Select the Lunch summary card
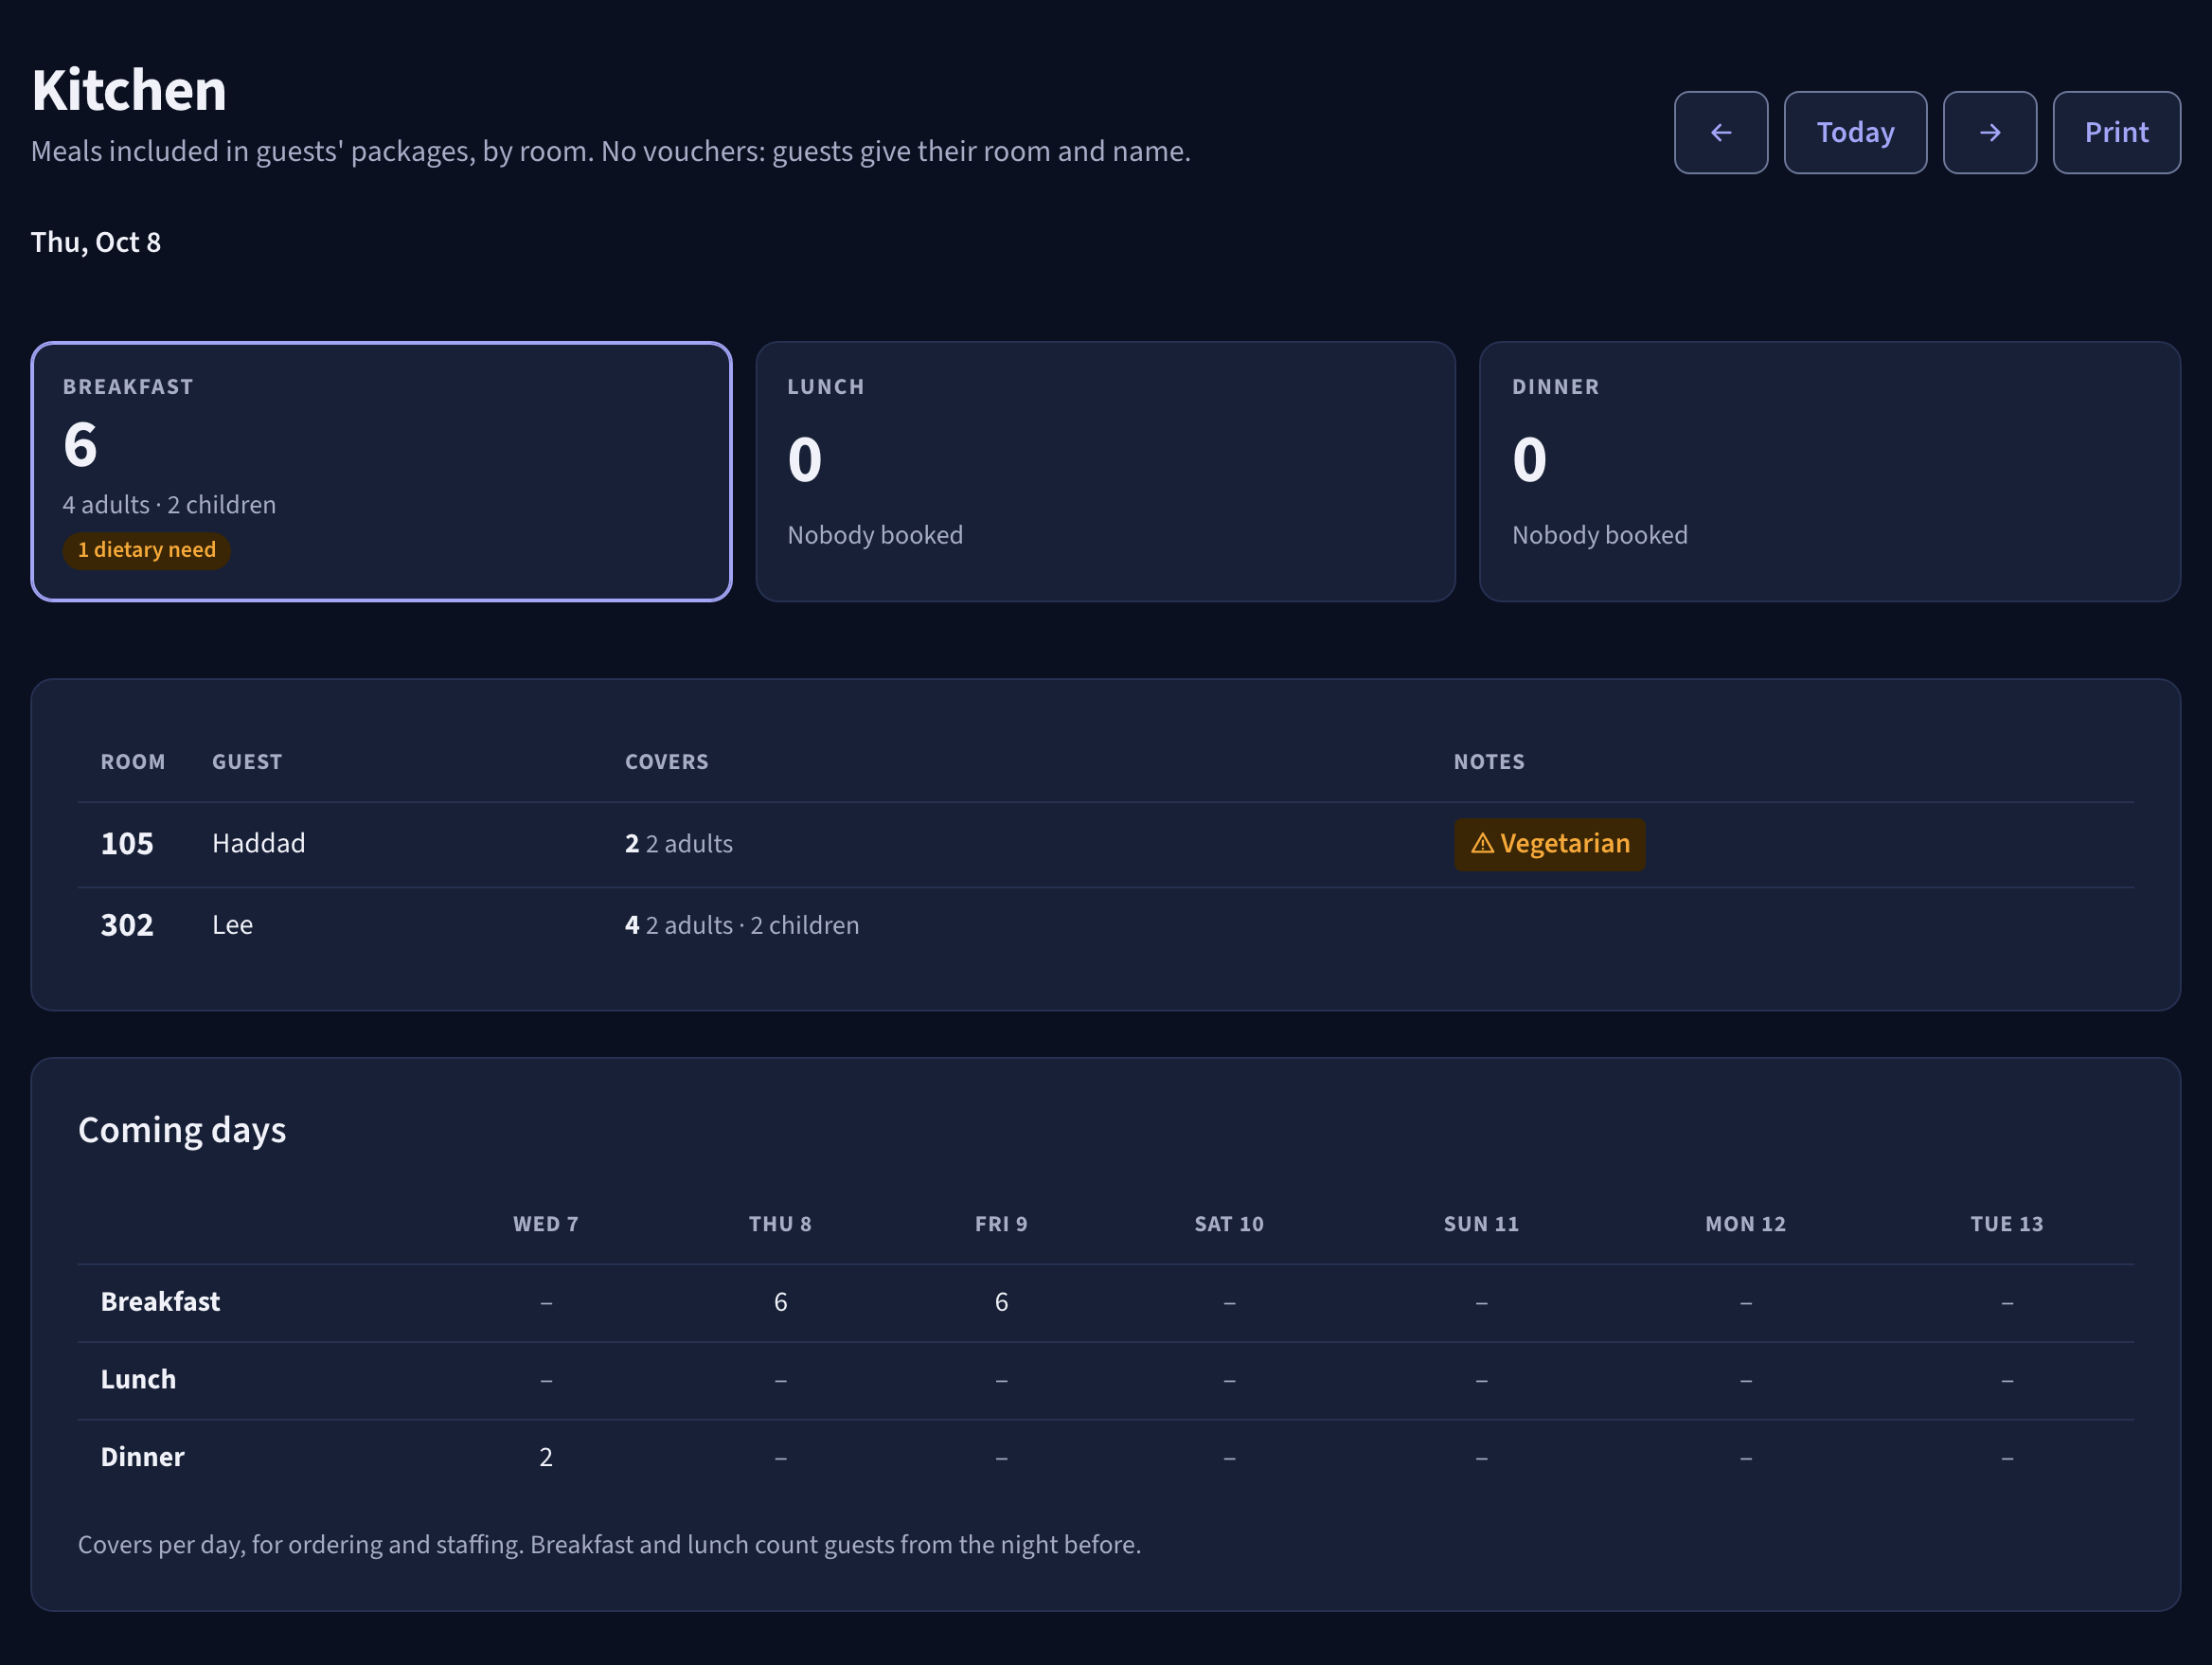Image resolution: width=2212 pixels, height=1665 pixels. coord(1105,471)
